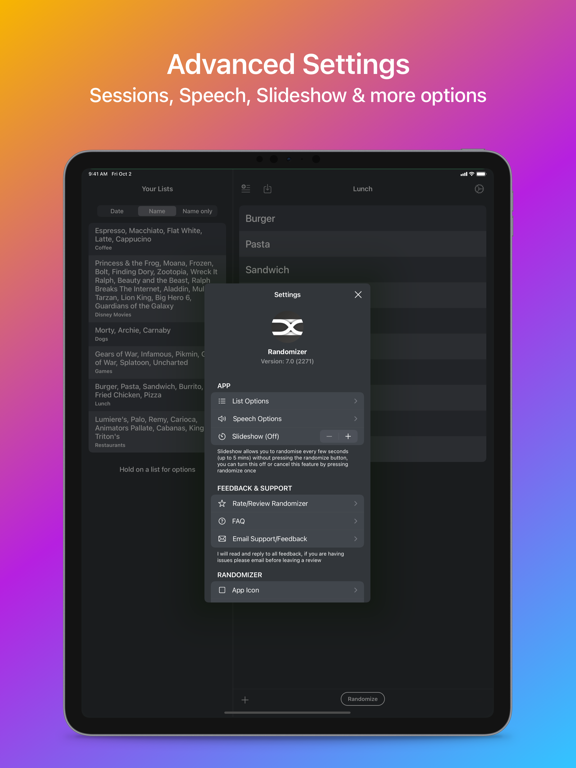This screenshot has height=768, width=576.
Task: Click the share/export icon in toolbar
Action: [267, 189]
